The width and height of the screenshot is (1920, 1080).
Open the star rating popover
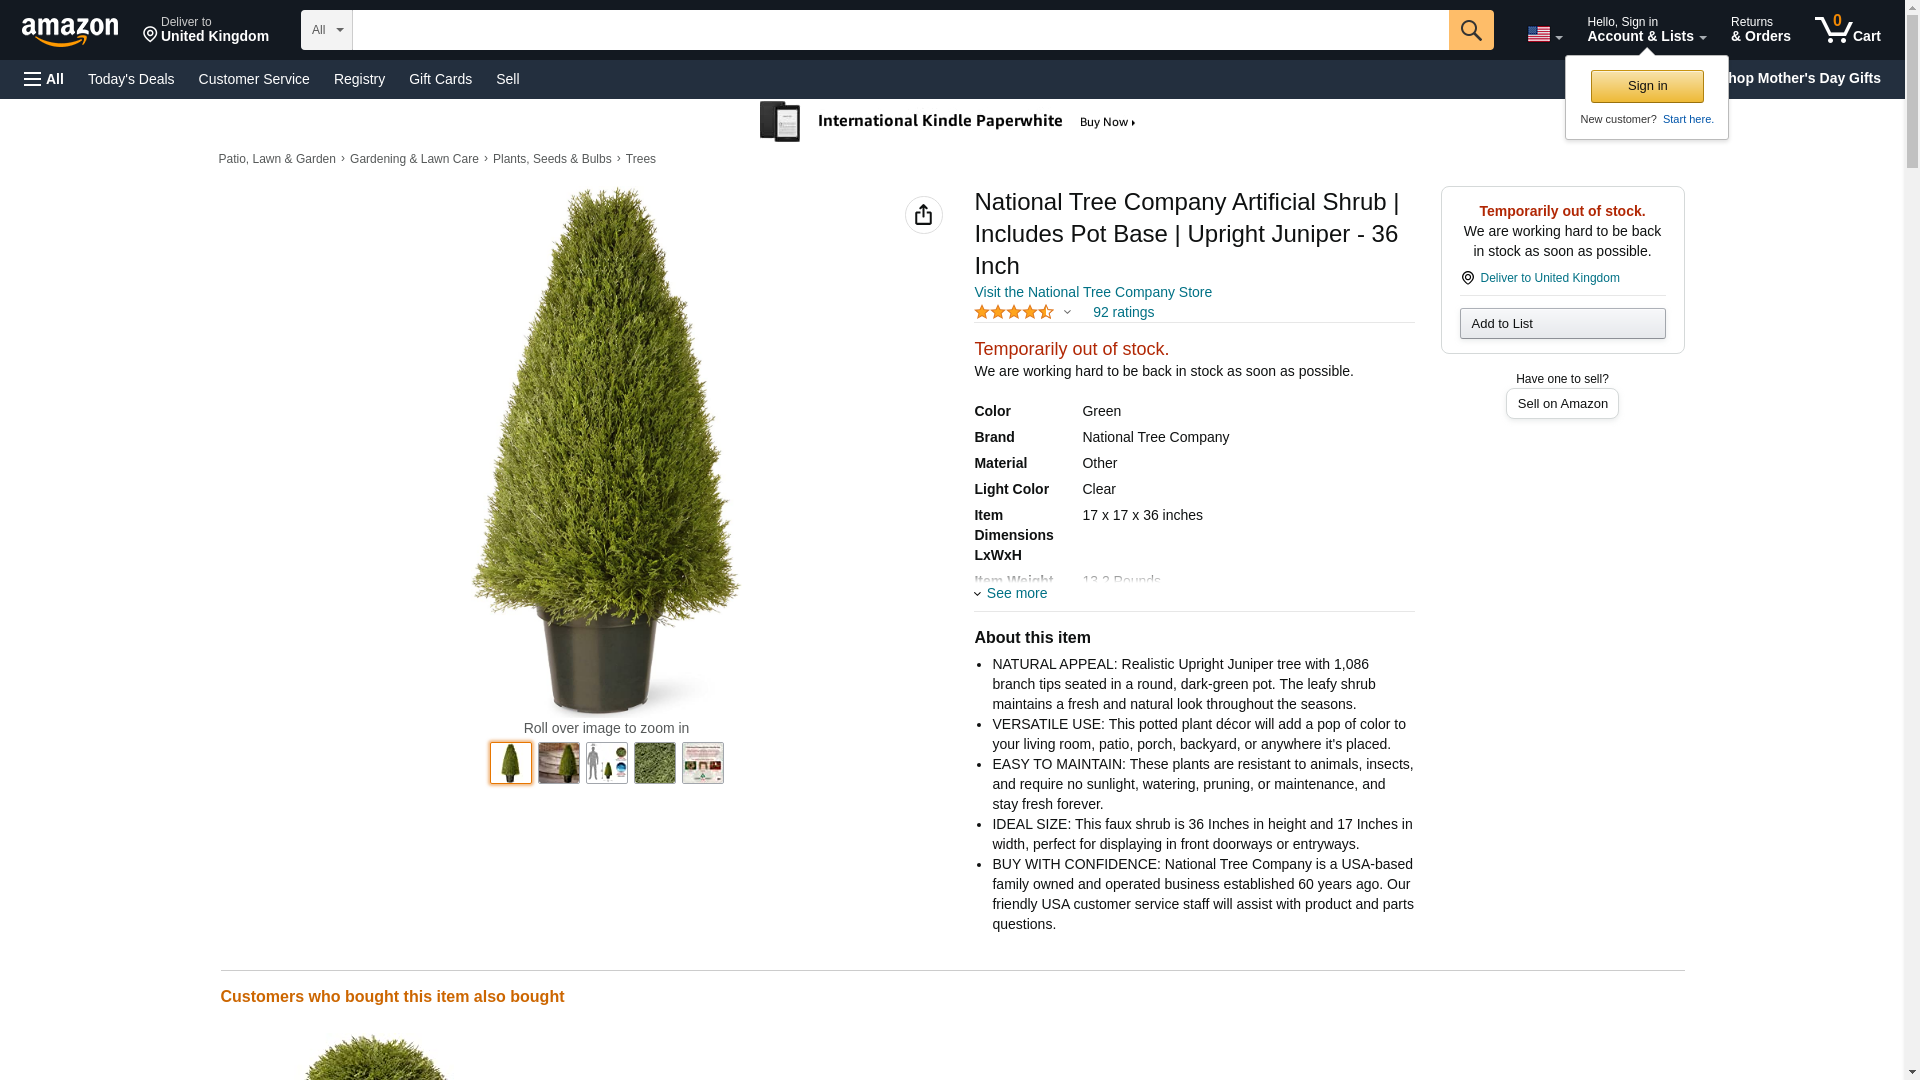click(1023, 312)
